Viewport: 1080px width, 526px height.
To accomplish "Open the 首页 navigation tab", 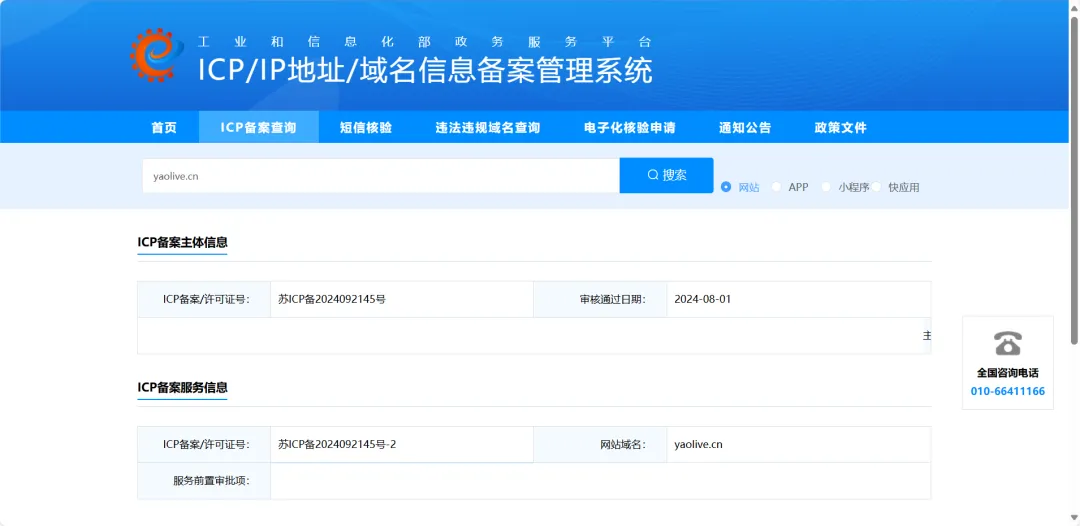I will click(x=164, y=127).
